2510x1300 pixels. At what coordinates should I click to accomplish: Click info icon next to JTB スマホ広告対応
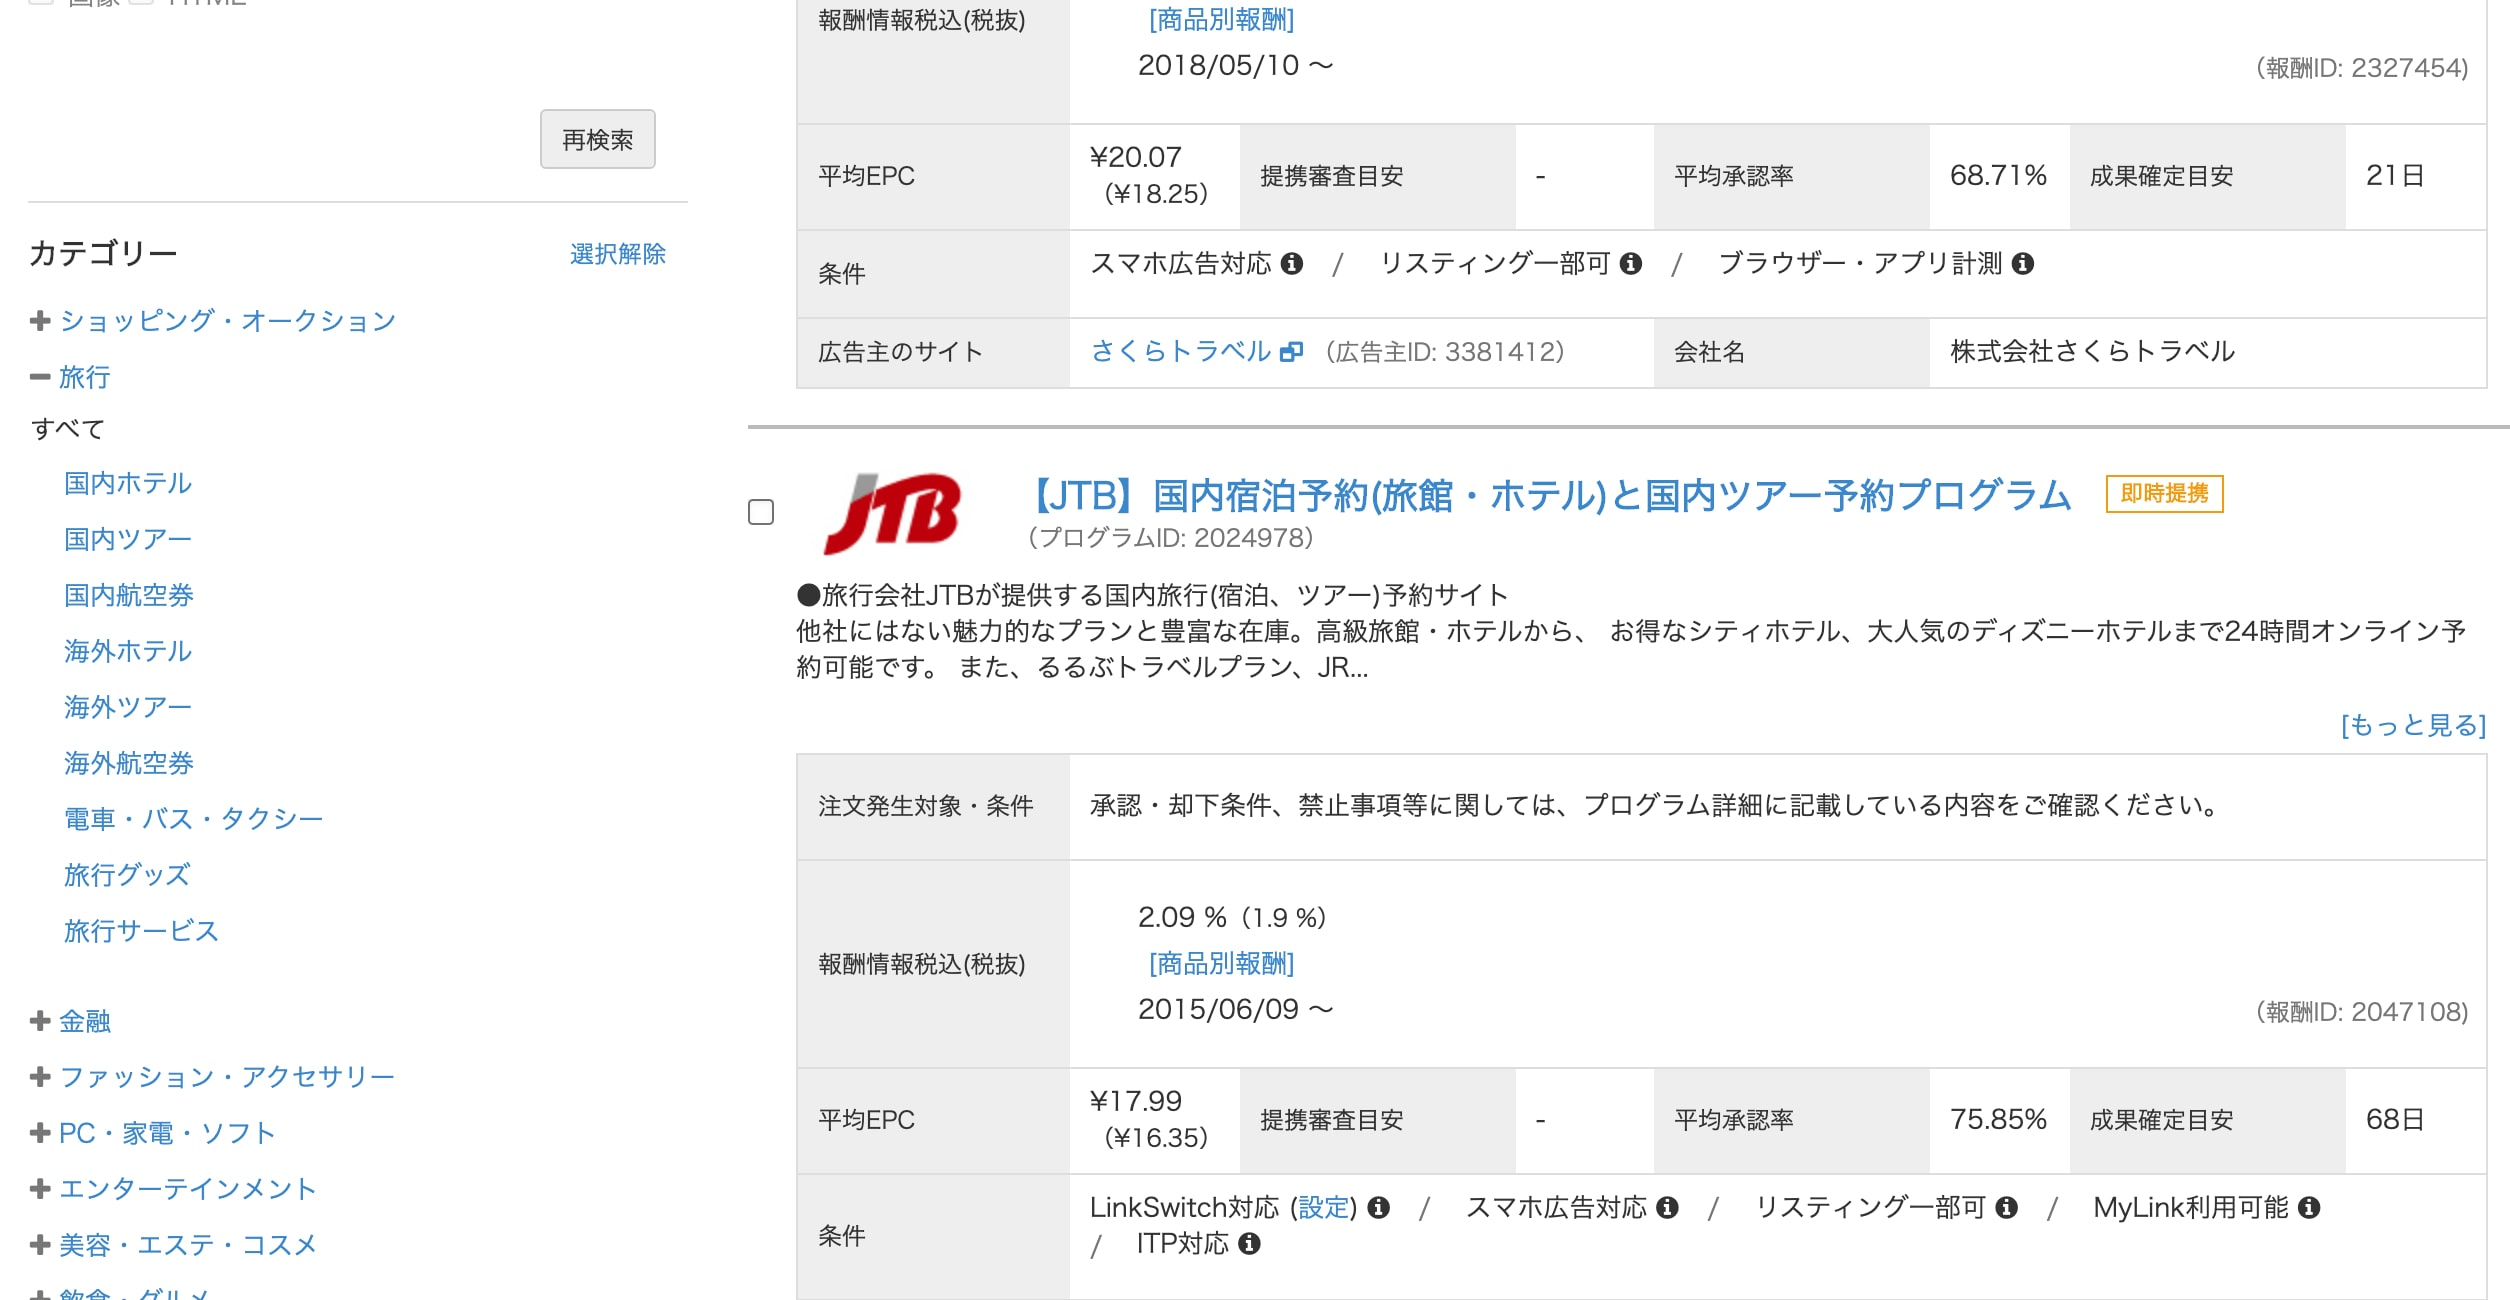(x=1667, y=1207)
